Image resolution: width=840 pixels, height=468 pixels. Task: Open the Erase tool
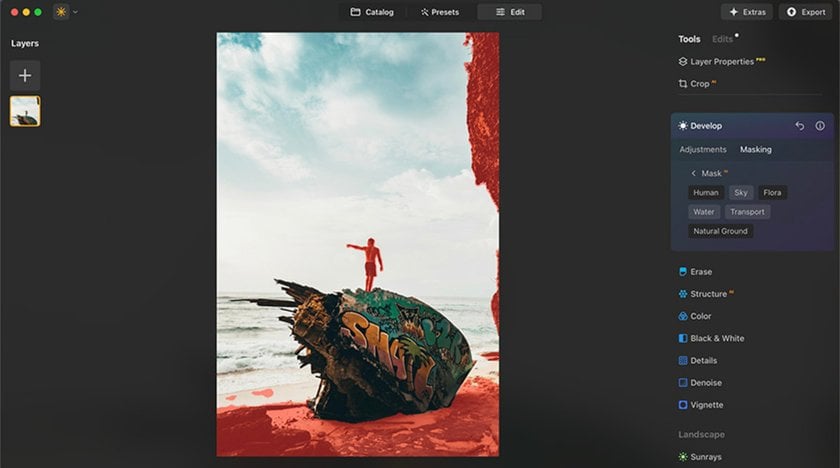point(700,272)
